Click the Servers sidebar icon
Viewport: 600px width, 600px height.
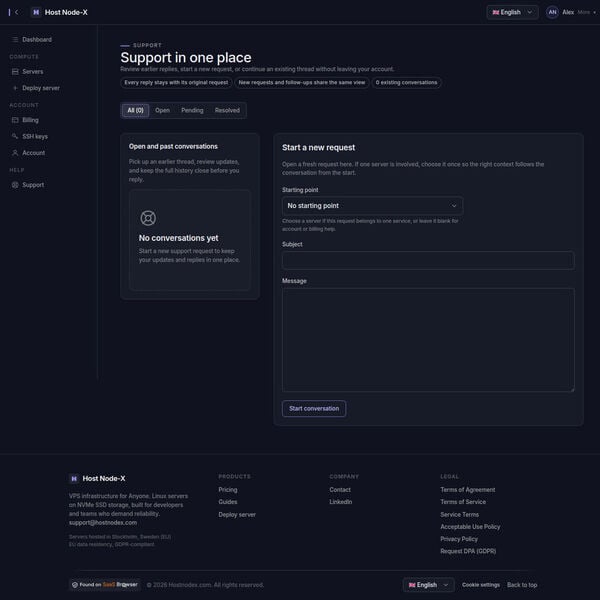tap(15, 72)
